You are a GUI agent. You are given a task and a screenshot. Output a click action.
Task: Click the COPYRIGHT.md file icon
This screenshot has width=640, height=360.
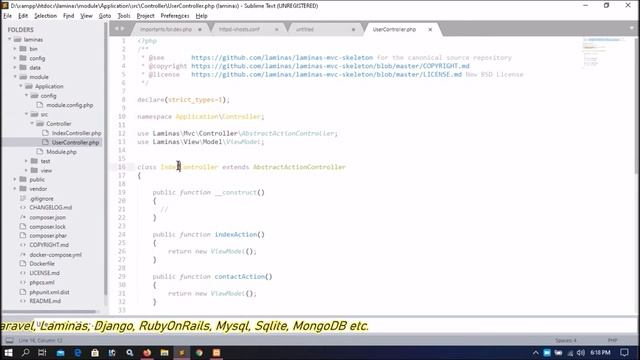tap(23, 244)
